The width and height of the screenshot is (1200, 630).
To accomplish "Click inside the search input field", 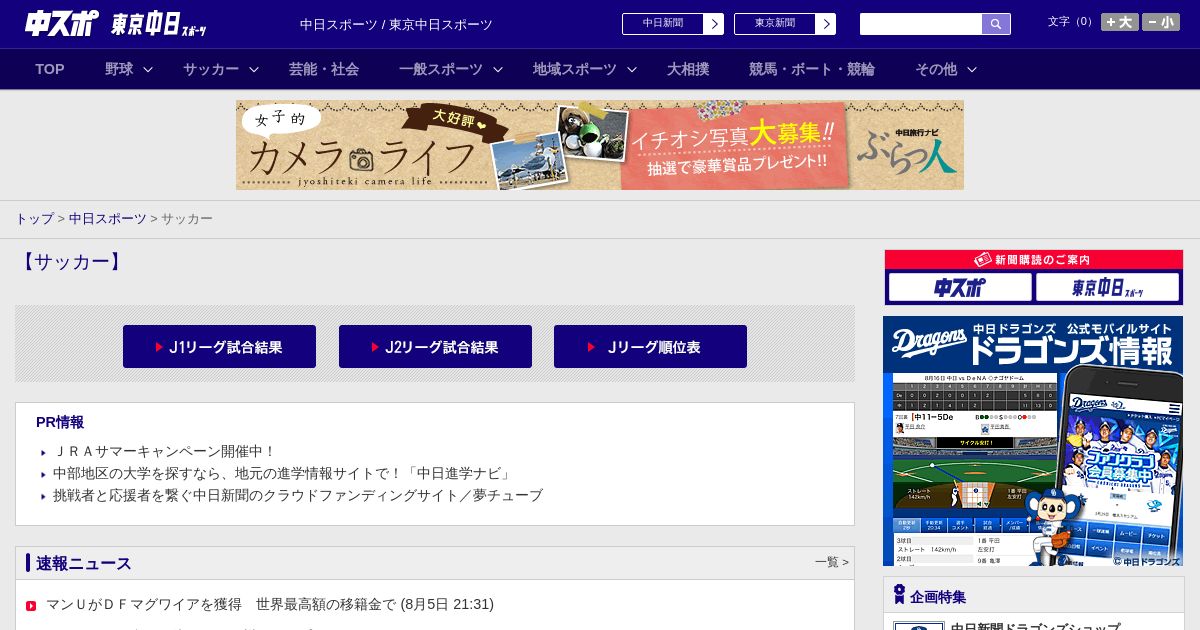I will tap(921, 24).
